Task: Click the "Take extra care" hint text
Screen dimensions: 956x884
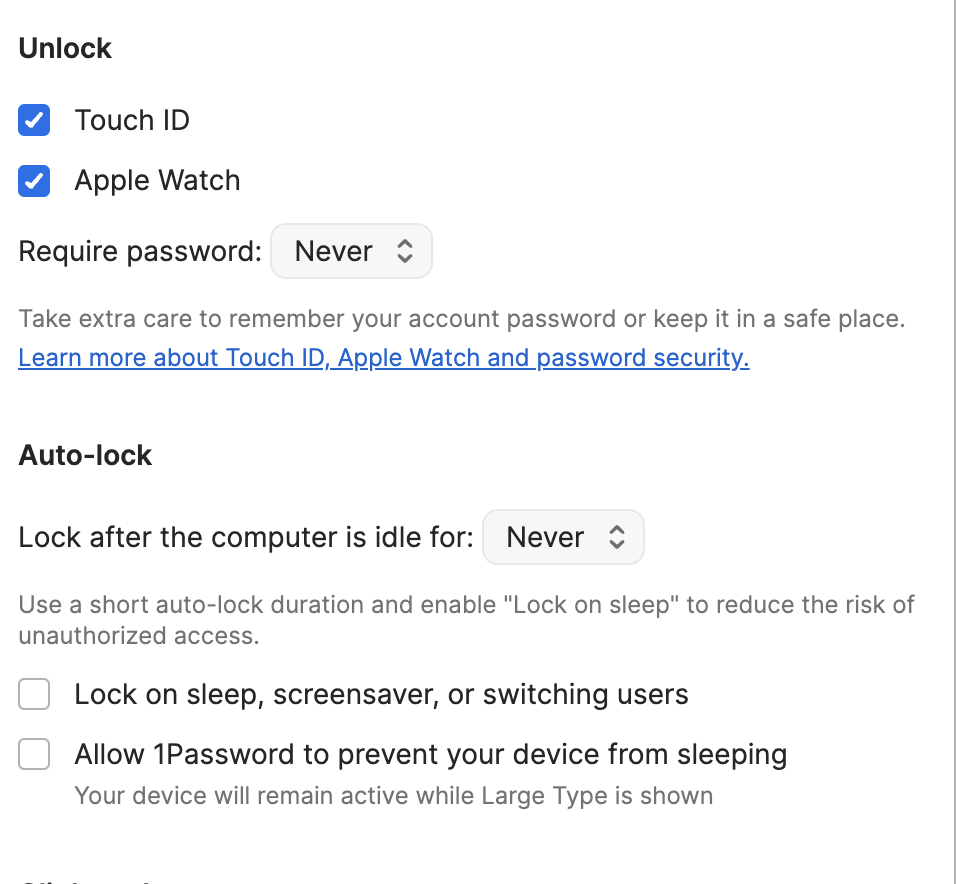Action: click(461, 319)
